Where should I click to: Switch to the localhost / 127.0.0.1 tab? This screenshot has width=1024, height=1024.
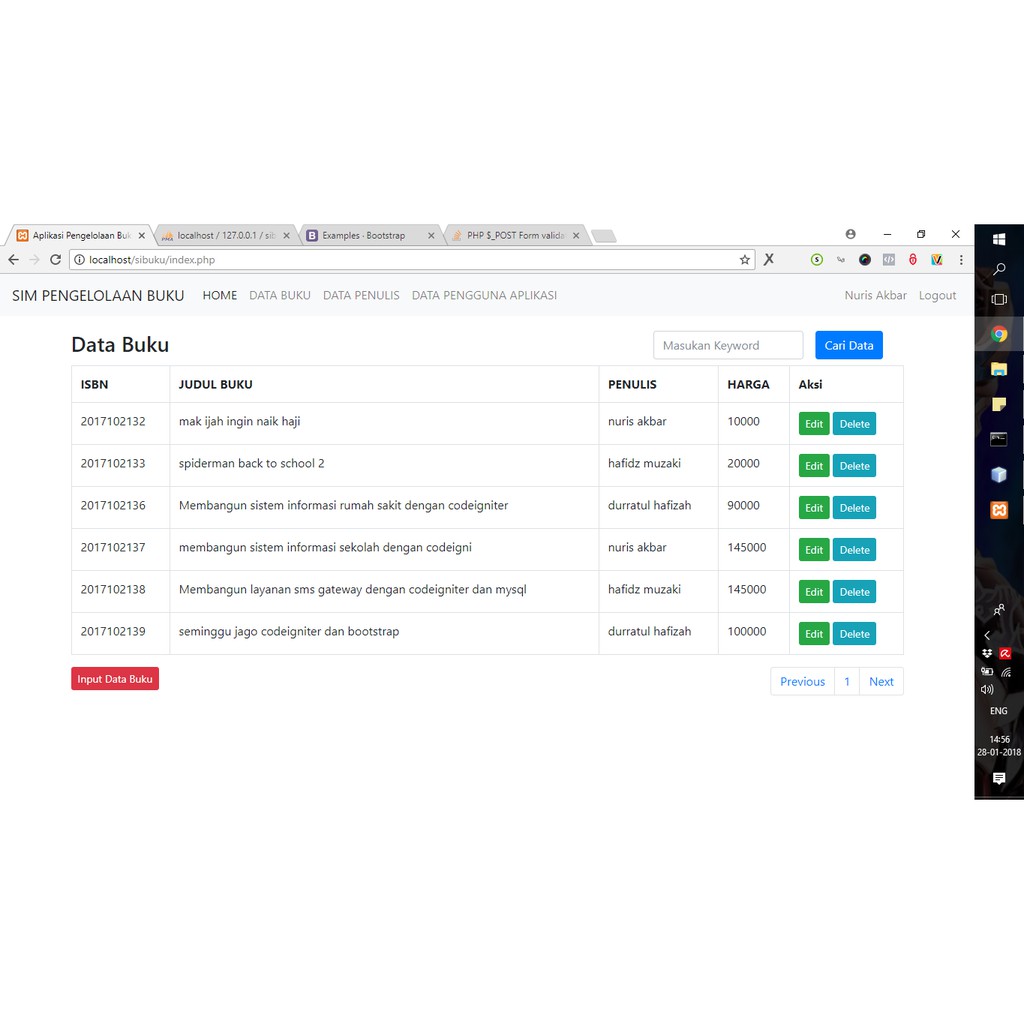pos(225,236)
